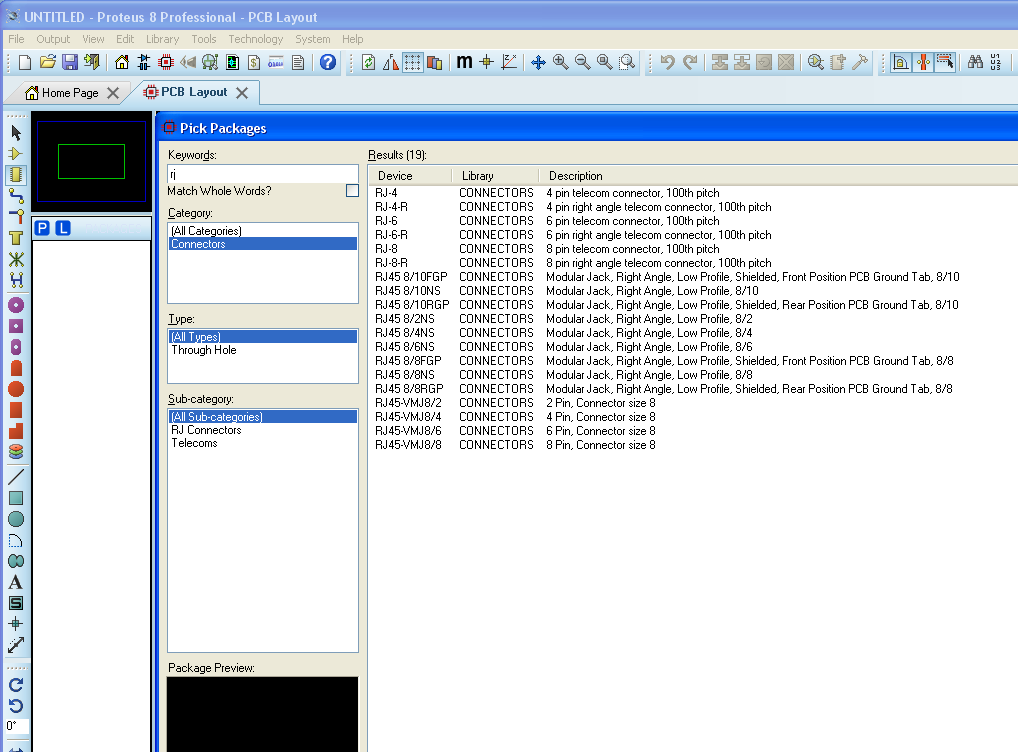The width and height of the screenshot is (1018, 752).
Task: Close the PCB Layout tab
Action: tap(242, 93)
